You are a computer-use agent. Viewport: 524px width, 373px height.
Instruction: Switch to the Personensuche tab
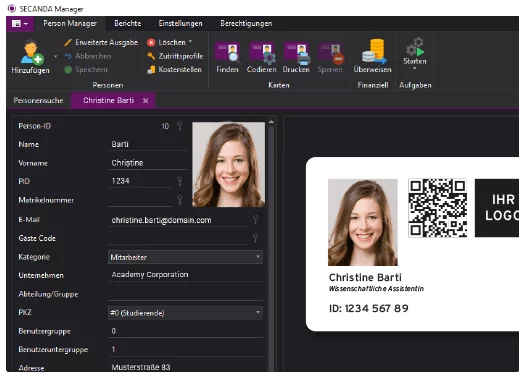click(38, 100)
